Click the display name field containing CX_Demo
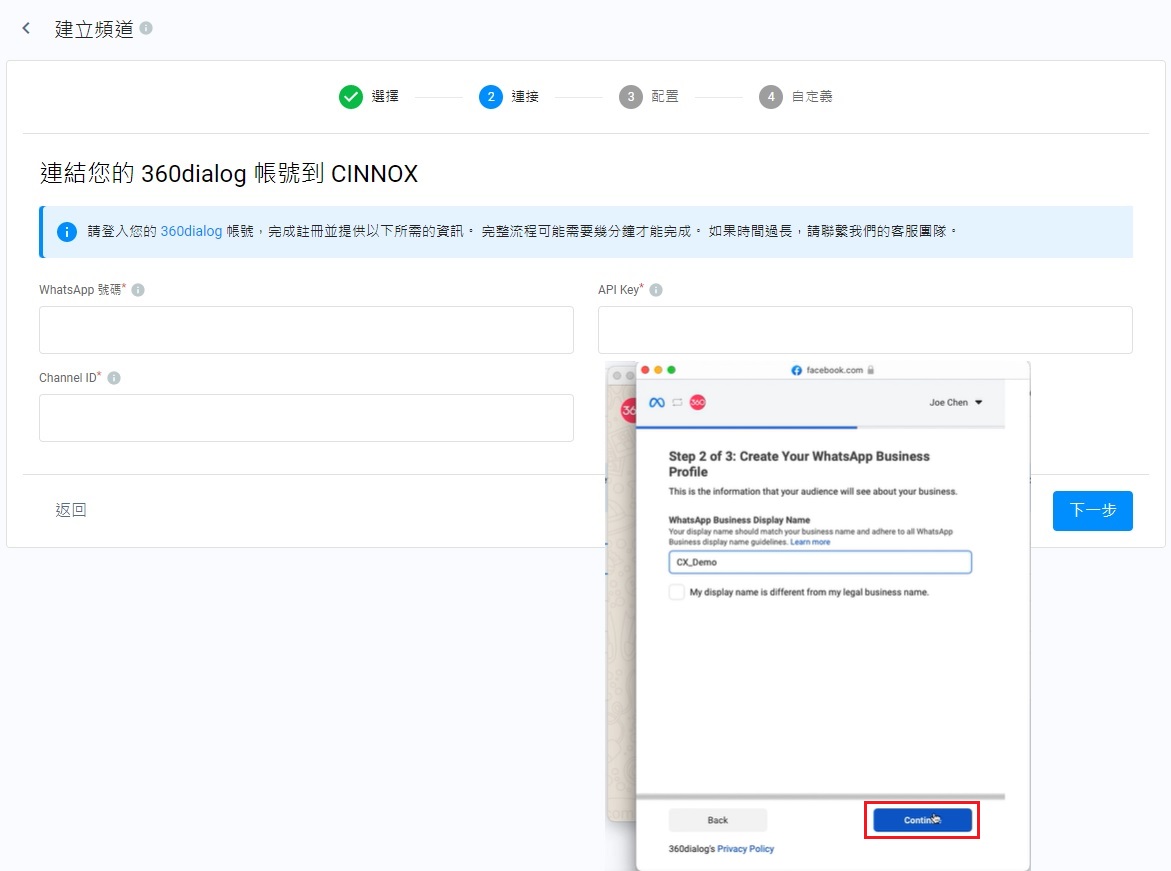Viewport: 1171px width, 871px height. (820, 562)
